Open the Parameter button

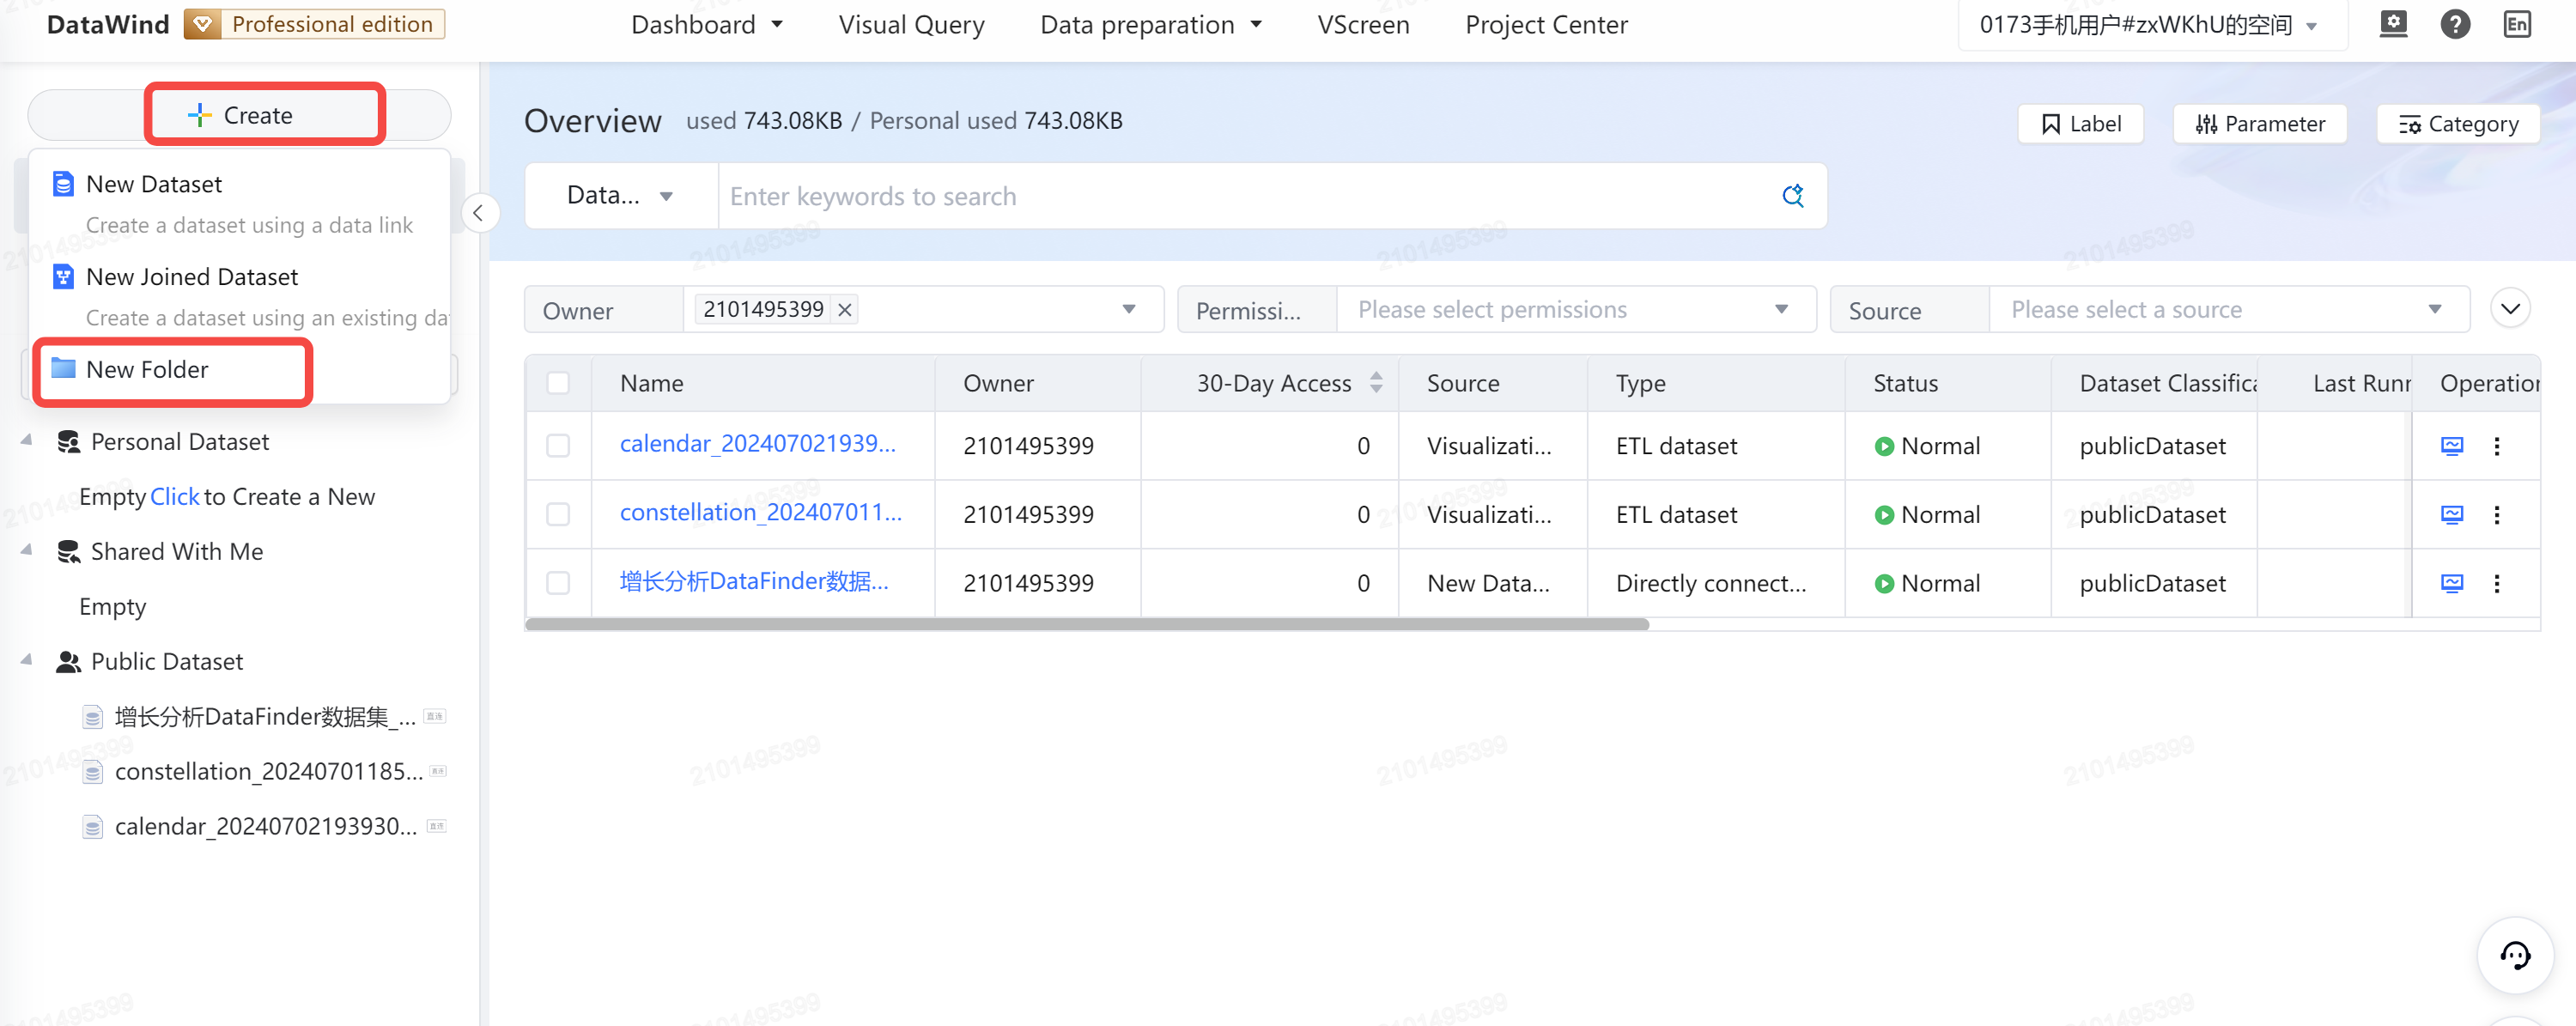point(2260,124)
